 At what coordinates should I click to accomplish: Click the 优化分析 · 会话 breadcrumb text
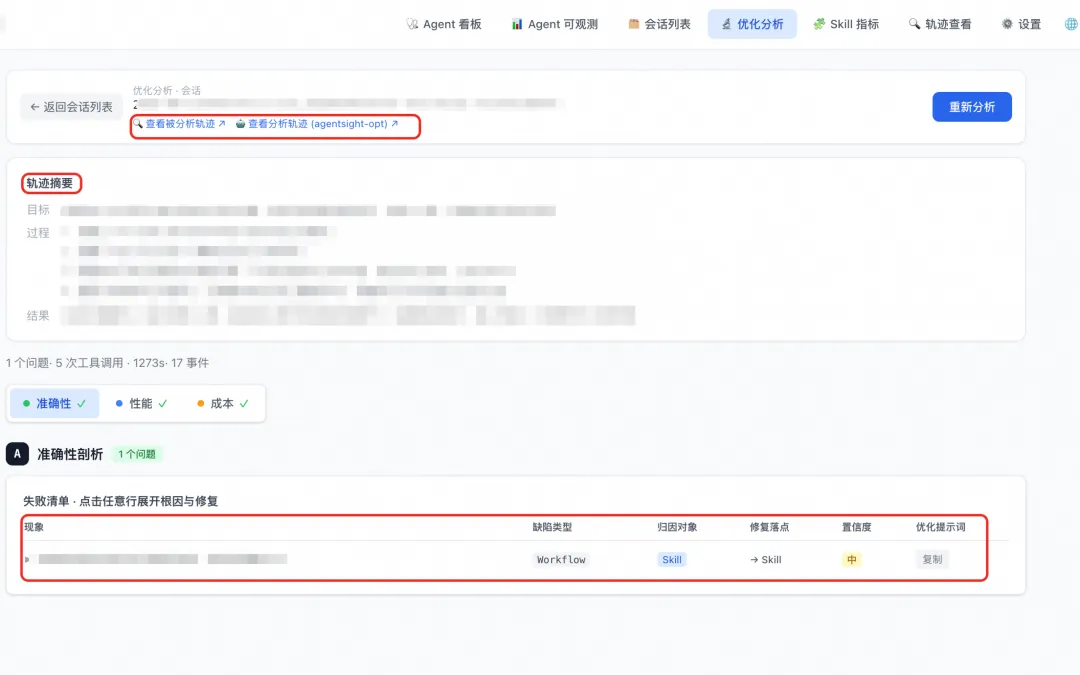click(x=167, y=90)
